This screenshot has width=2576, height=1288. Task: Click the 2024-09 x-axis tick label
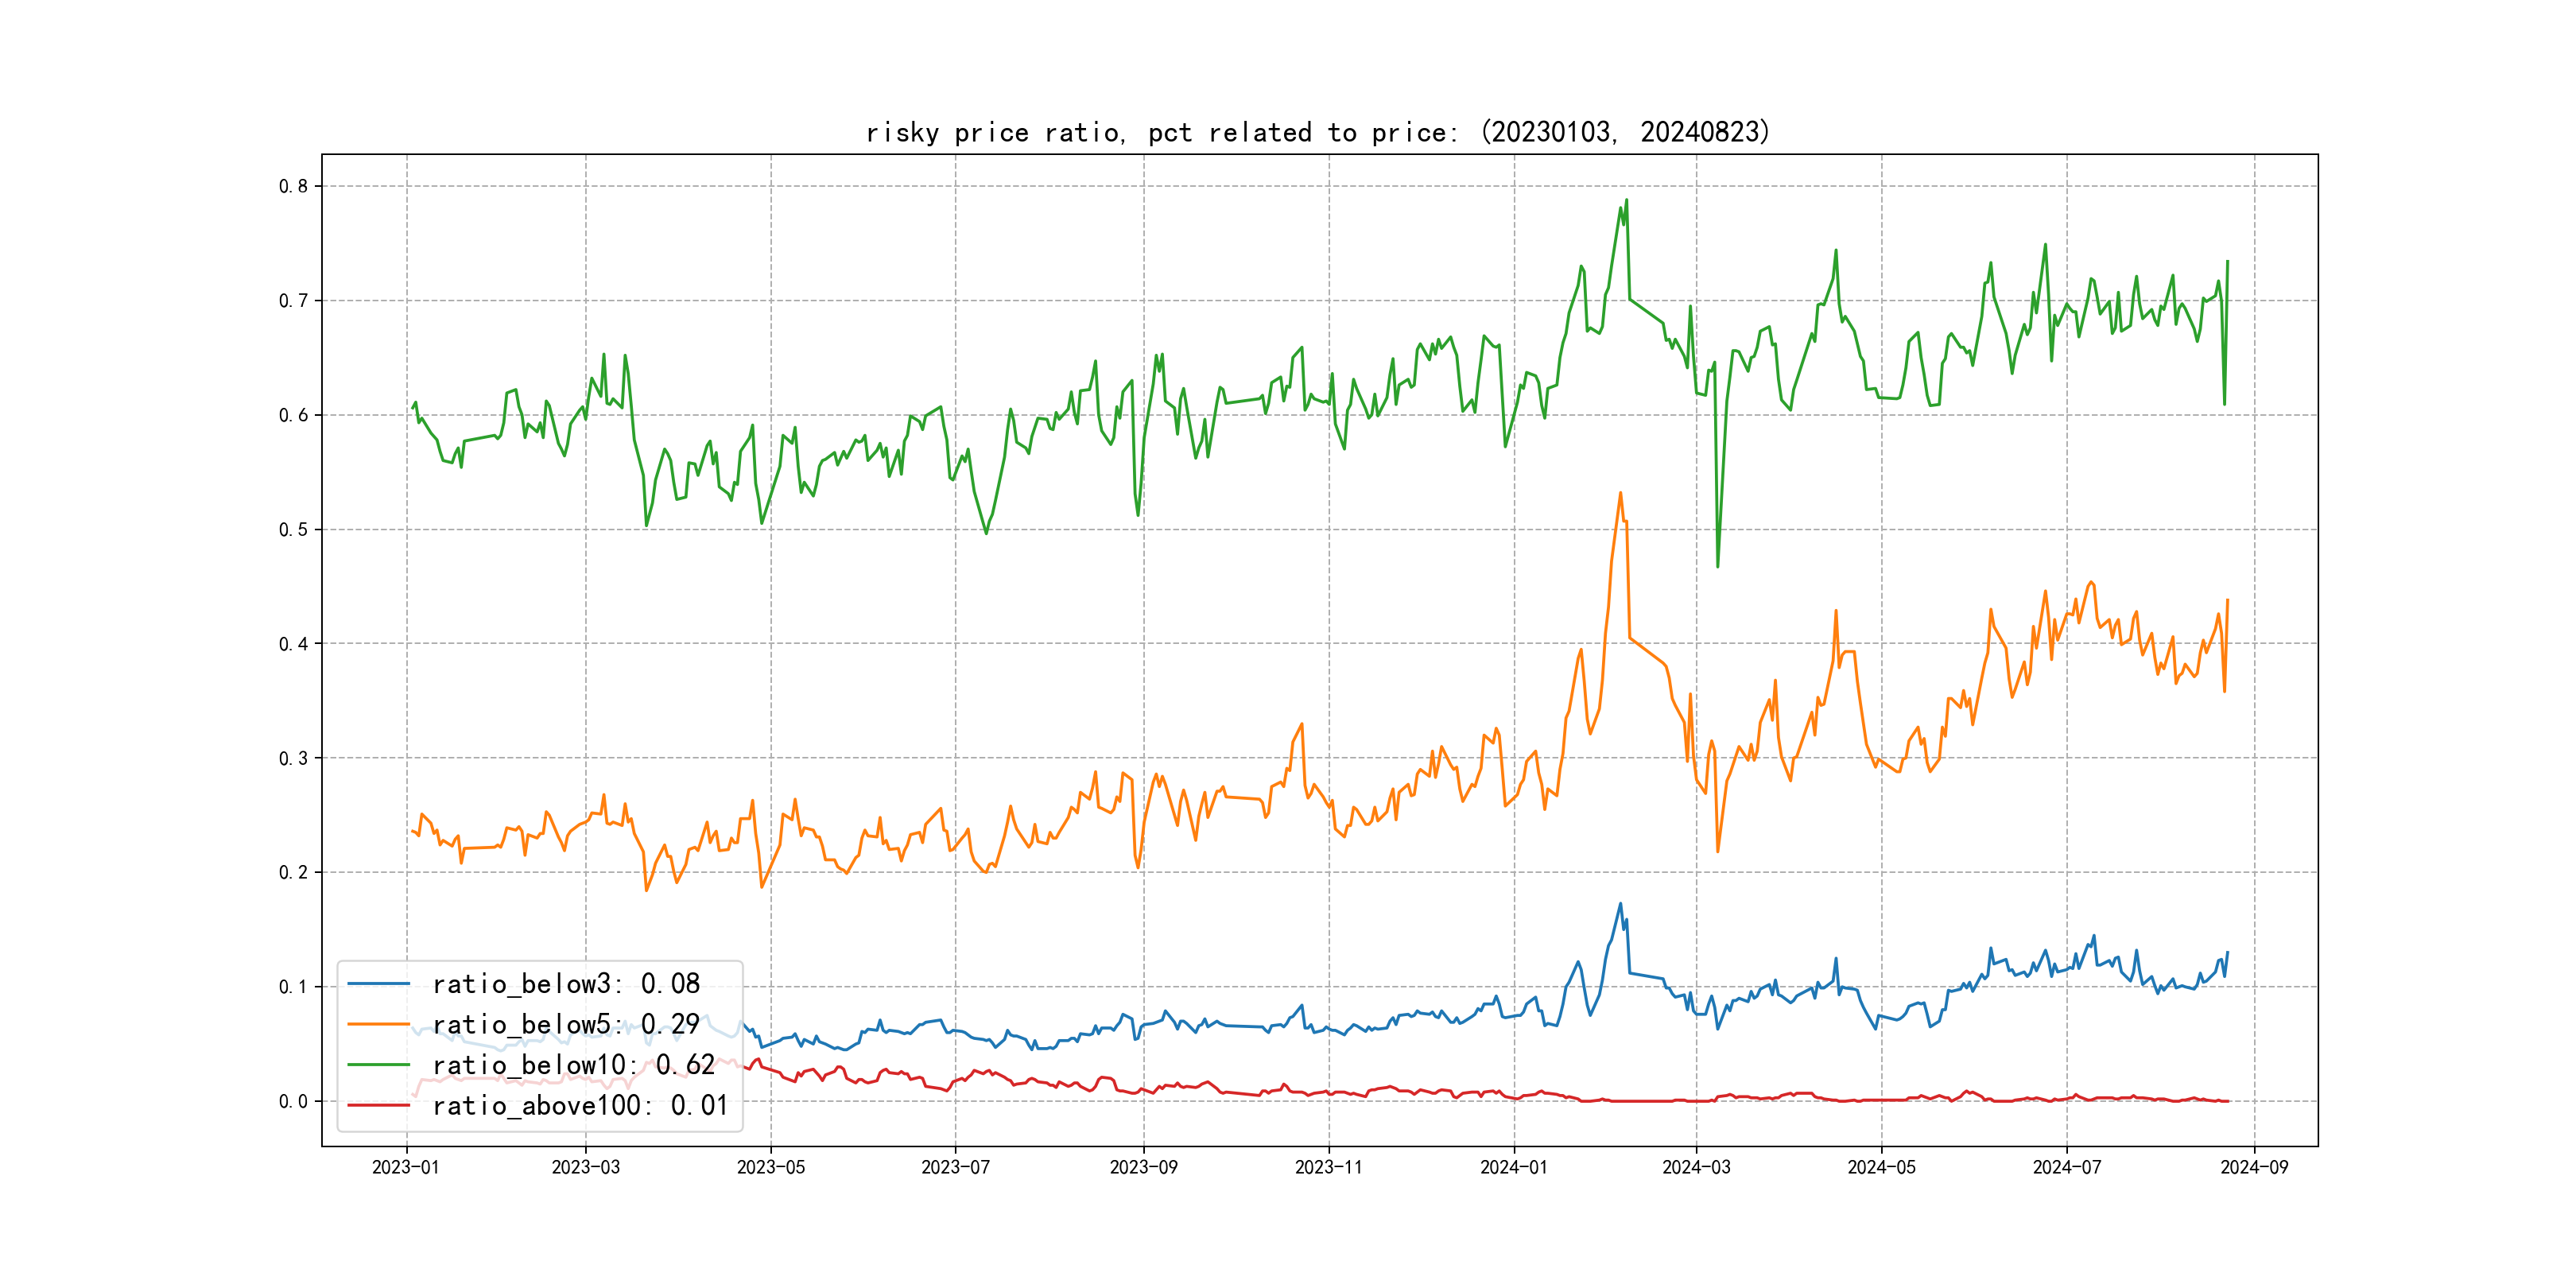[2254, 1167]
